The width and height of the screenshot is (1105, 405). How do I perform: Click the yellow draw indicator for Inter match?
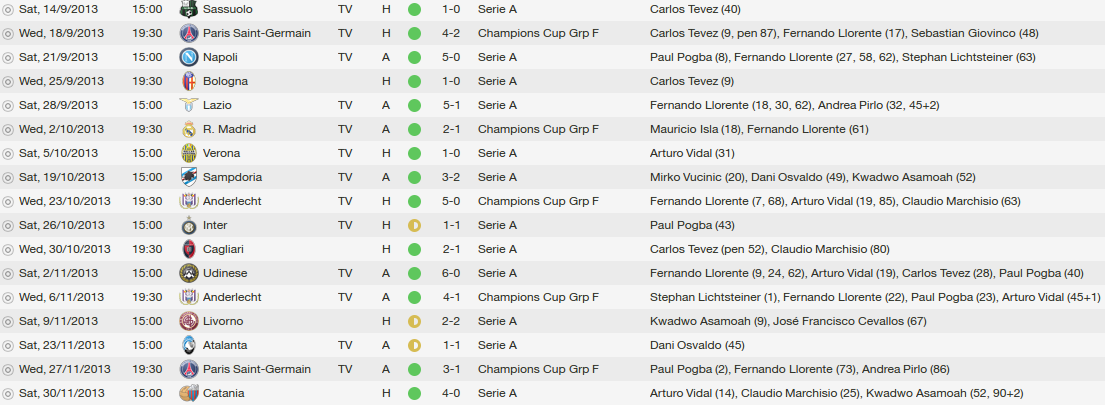(x=414, y=225)
